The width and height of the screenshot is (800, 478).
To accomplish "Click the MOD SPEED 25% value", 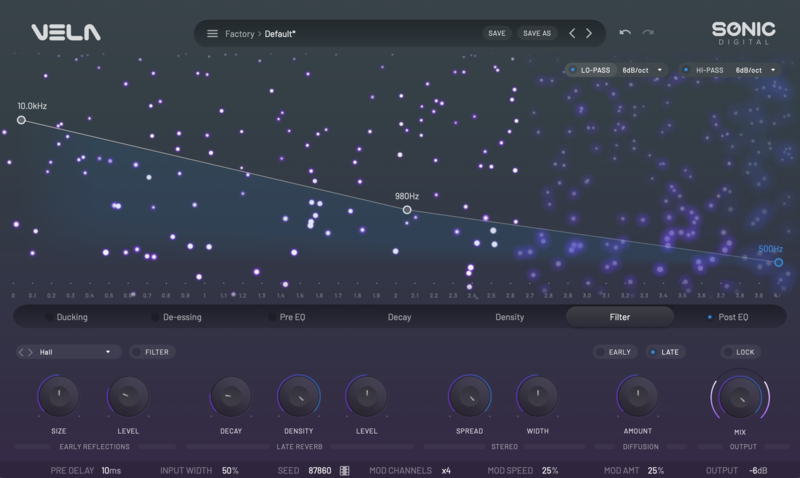I will coord(549,470).
